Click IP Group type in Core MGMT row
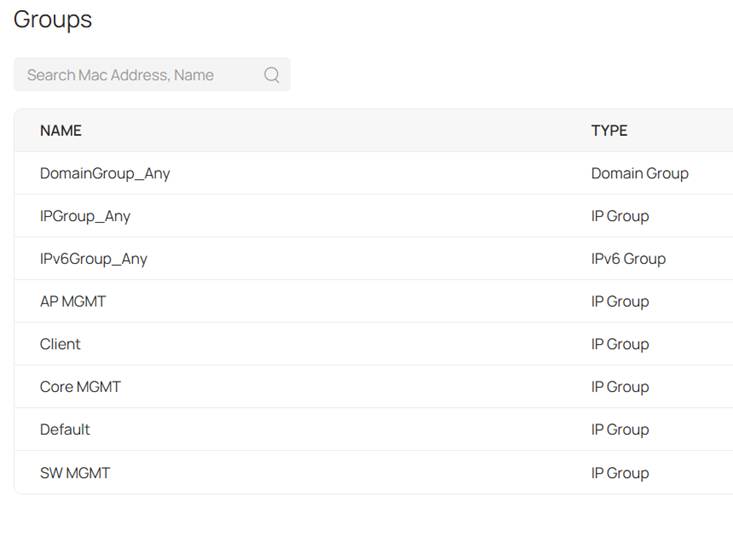Image resolution: width=733 pixels, height=538 pixels. 620,387
